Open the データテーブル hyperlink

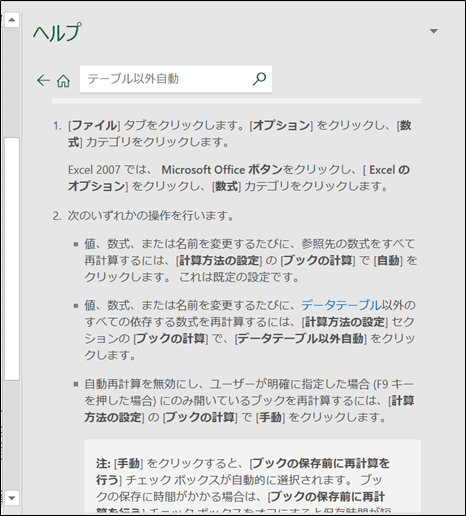pos(341,305)
